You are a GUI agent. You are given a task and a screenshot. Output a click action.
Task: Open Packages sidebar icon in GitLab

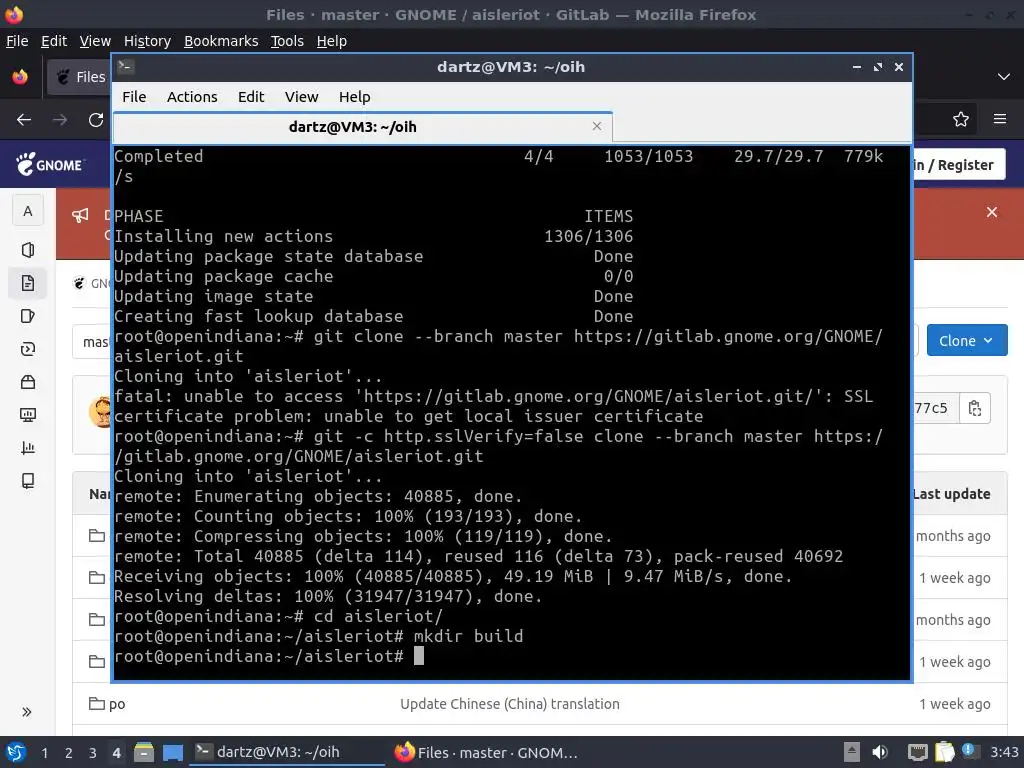(x=27, y=382)
